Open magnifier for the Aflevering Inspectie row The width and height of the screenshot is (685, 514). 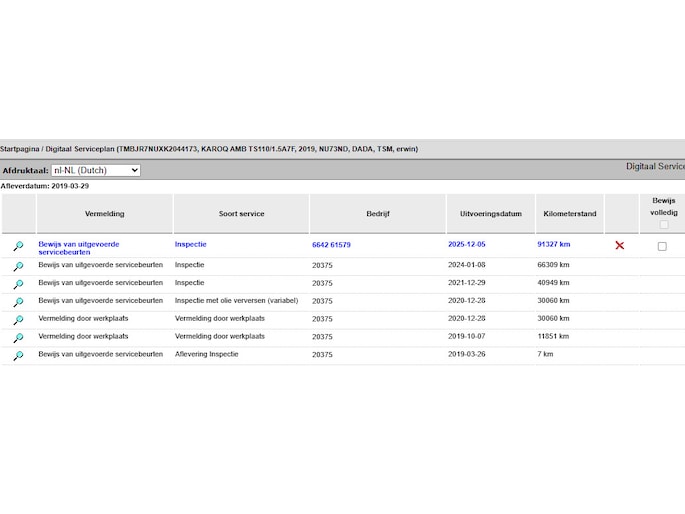coord(18,356)
